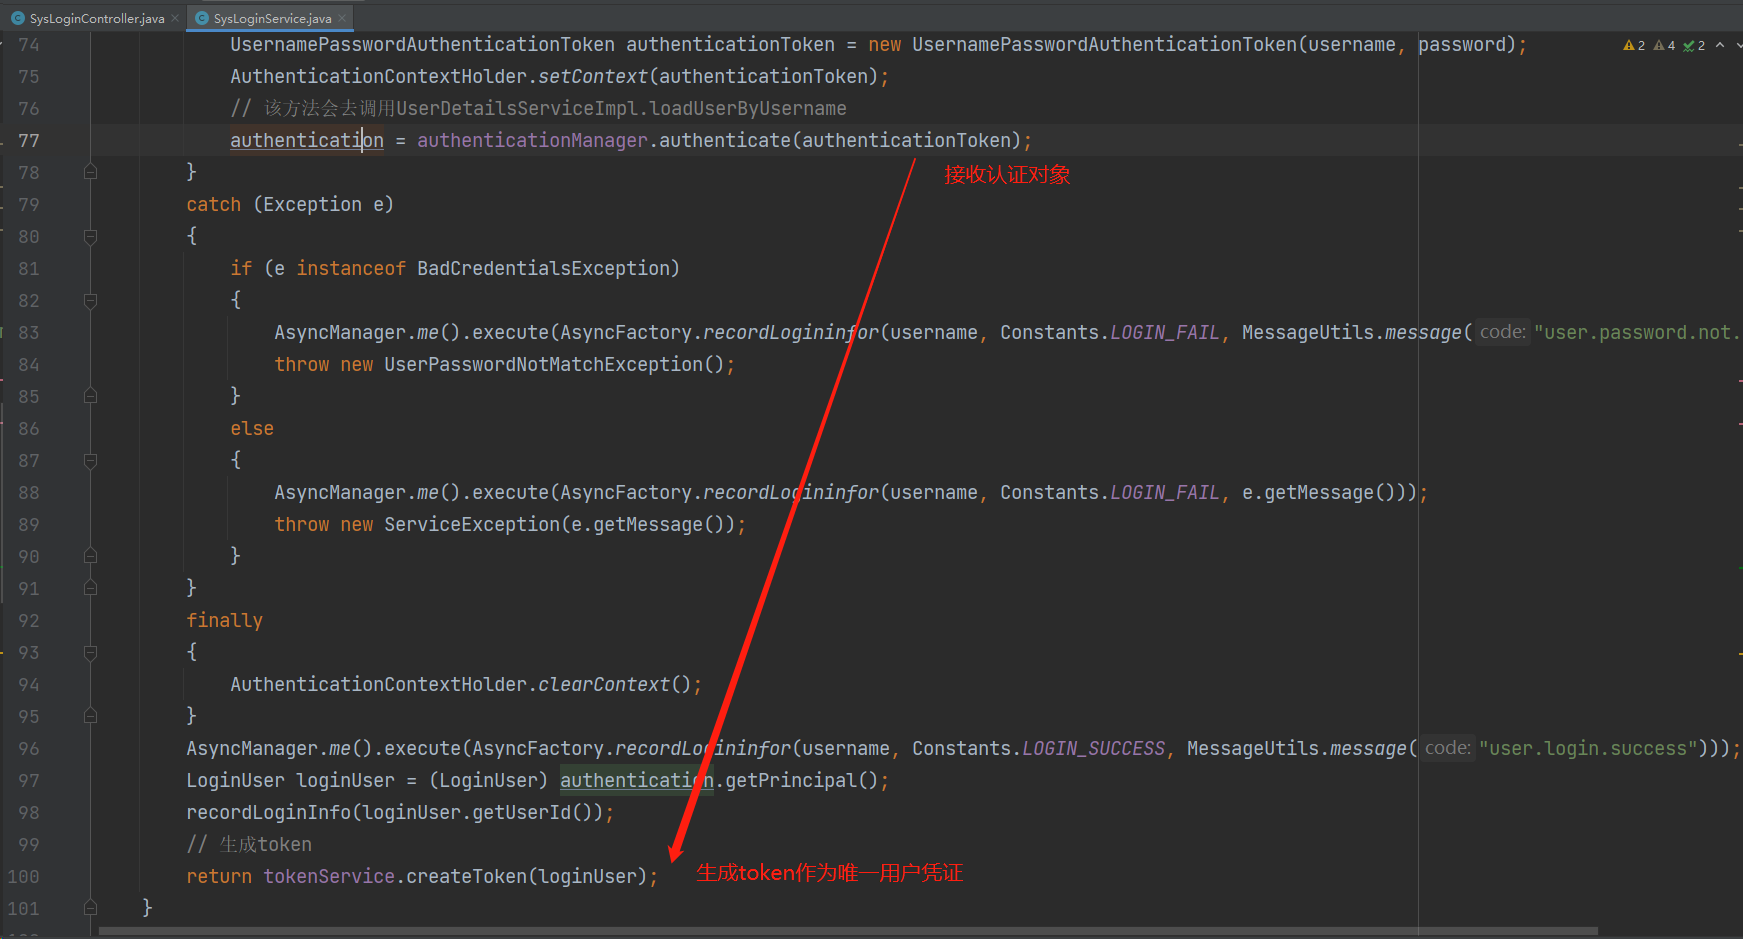
Task: Click 'LOGIN_SUCCESS' constant on line 96
Action: coord(1094,749)
